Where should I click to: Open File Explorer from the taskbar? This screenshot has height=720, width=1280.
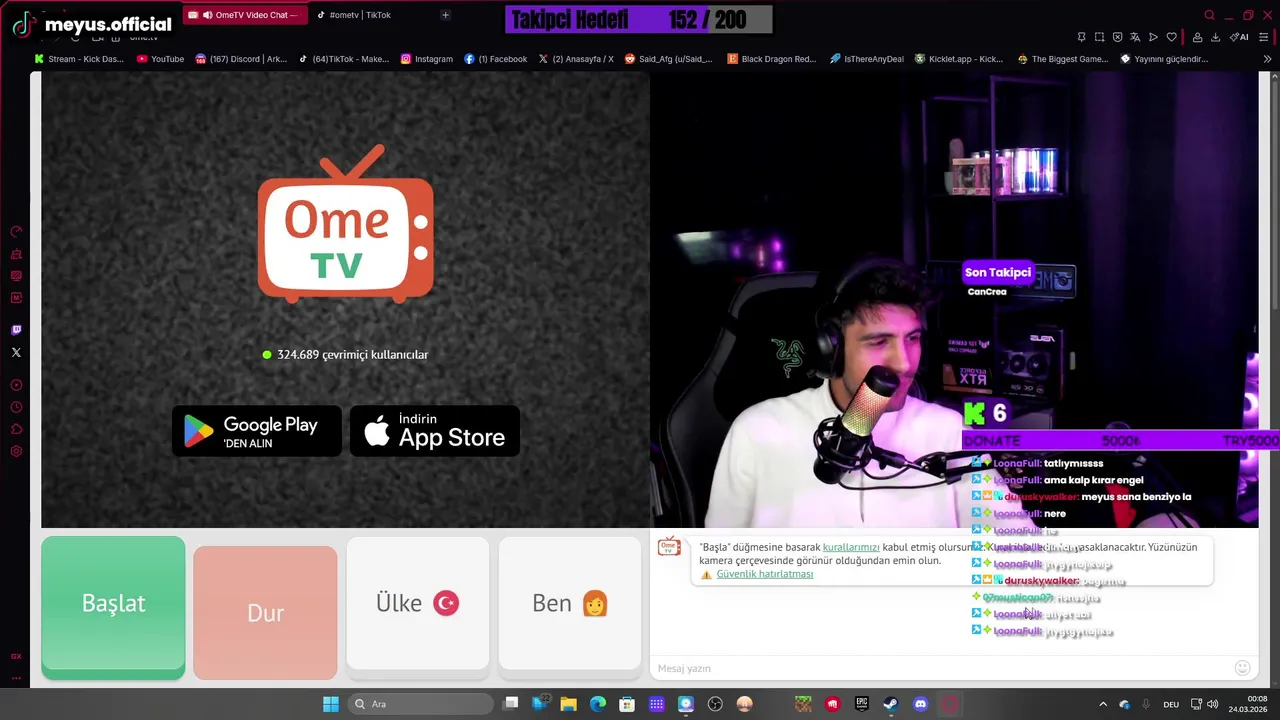568,704
